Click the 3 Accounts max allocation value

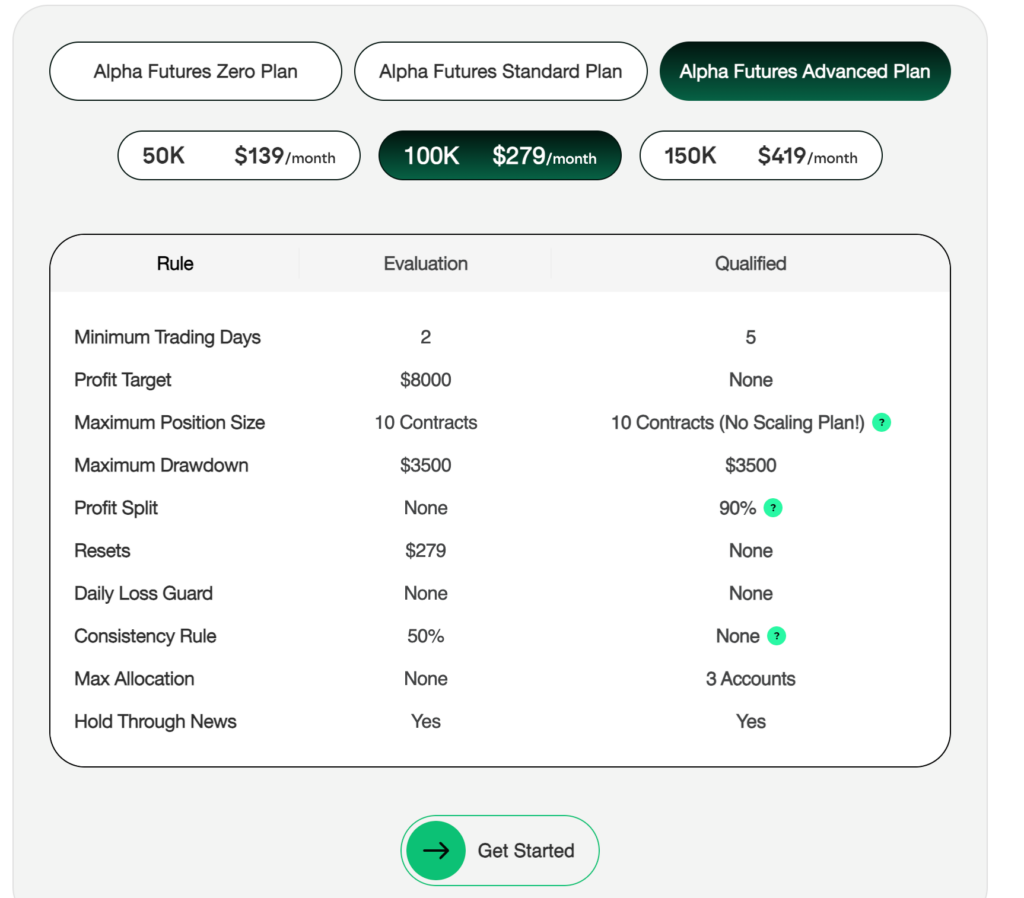coord(750,679)
